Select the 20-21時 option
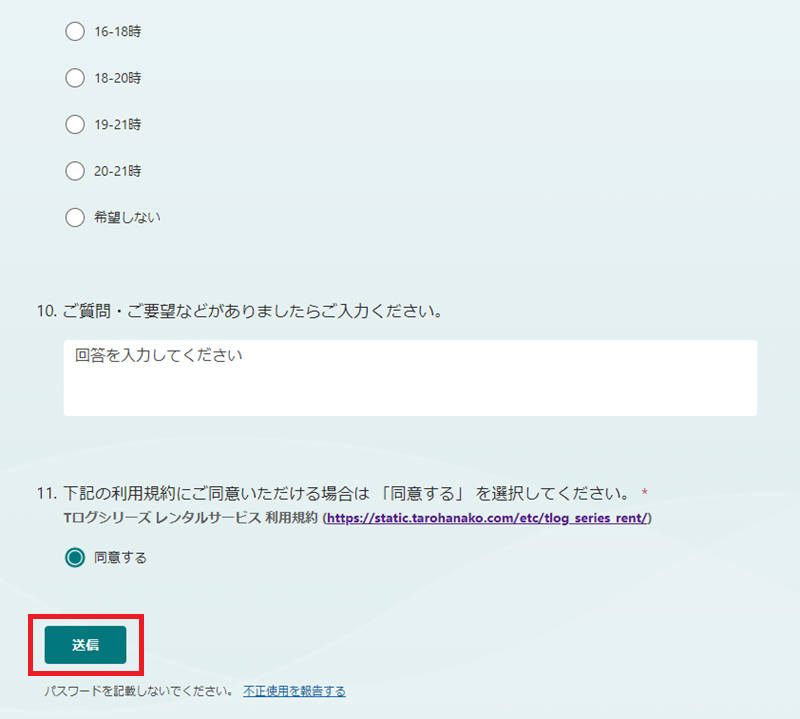Screen dimensions: 800x719 pos(75,171)
